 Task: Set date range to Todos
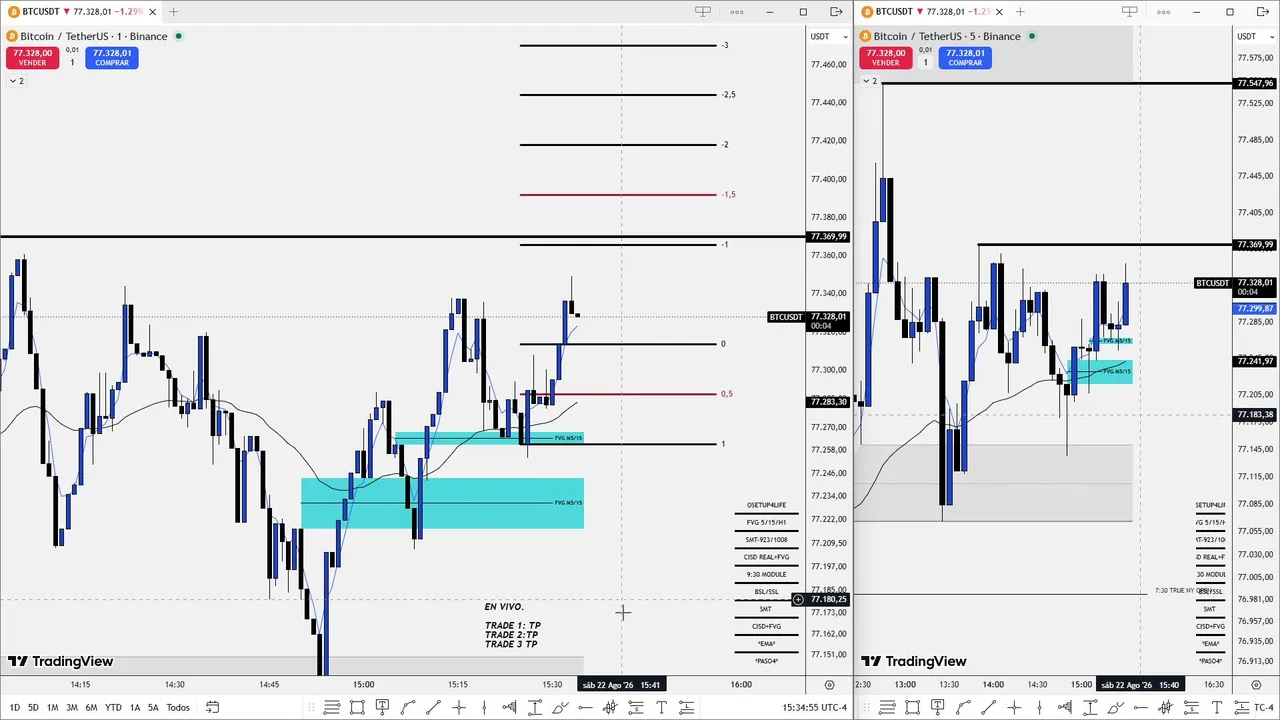click(x=178, y=708)
